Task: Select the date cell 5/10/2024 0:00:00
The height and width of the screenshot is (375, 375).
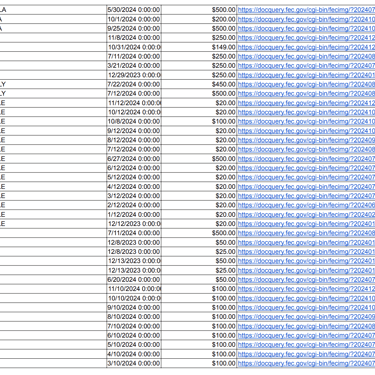Action: [134, 345]
